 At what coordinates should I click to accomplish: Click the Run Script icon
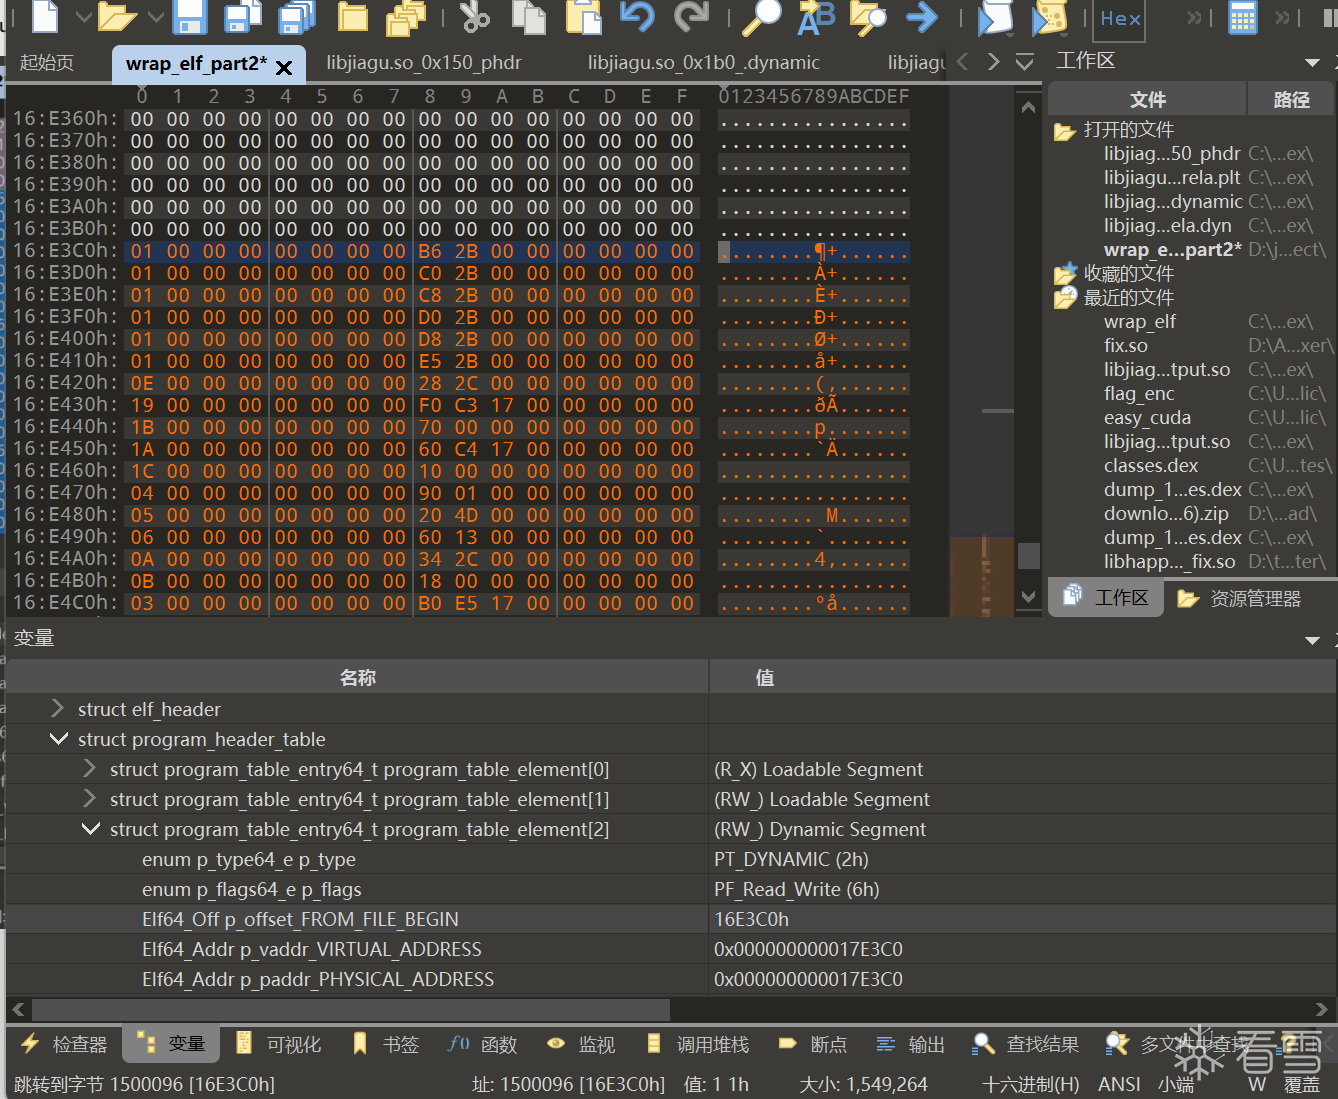pyautogui.click(x=1049, y=17)
